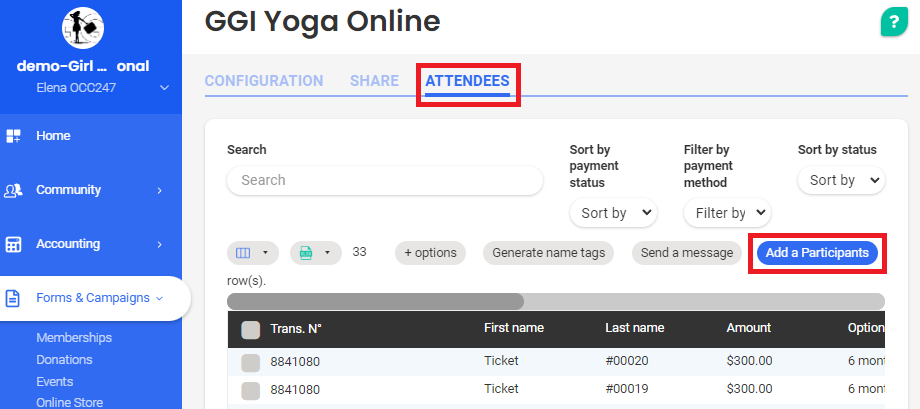Image resolution: width=920 pixels, height=409 pixels.
Task: Click the Generate name tags button
Action: (548, 253)
